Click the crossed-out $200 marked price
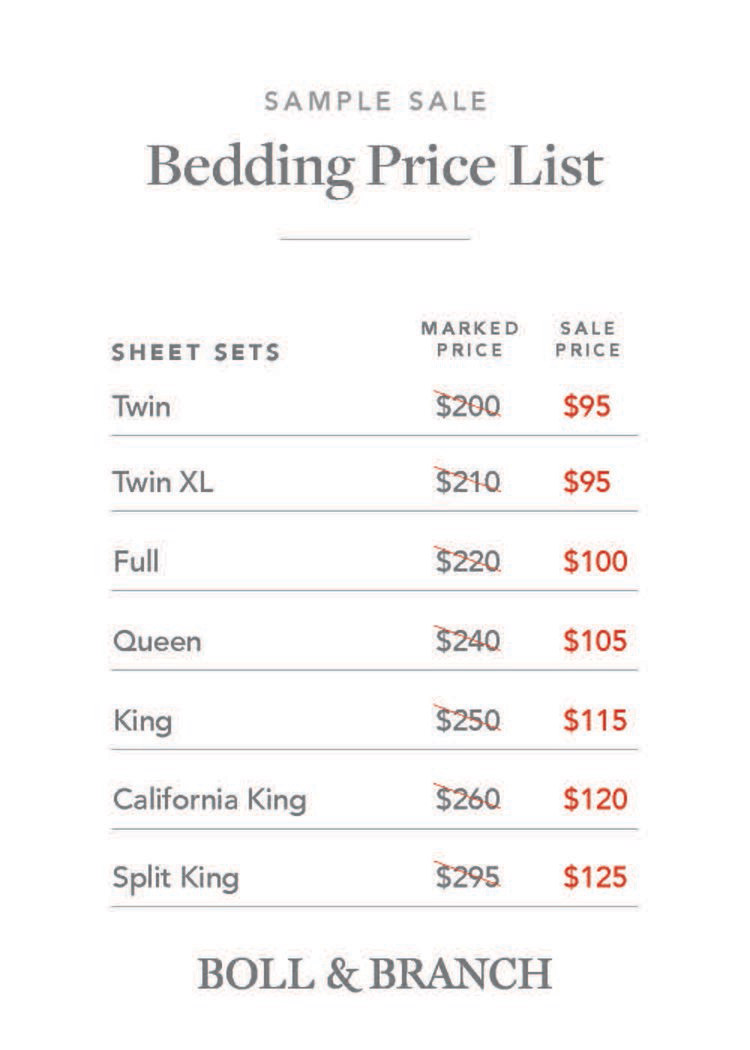750x1050 pixels. 468,406
